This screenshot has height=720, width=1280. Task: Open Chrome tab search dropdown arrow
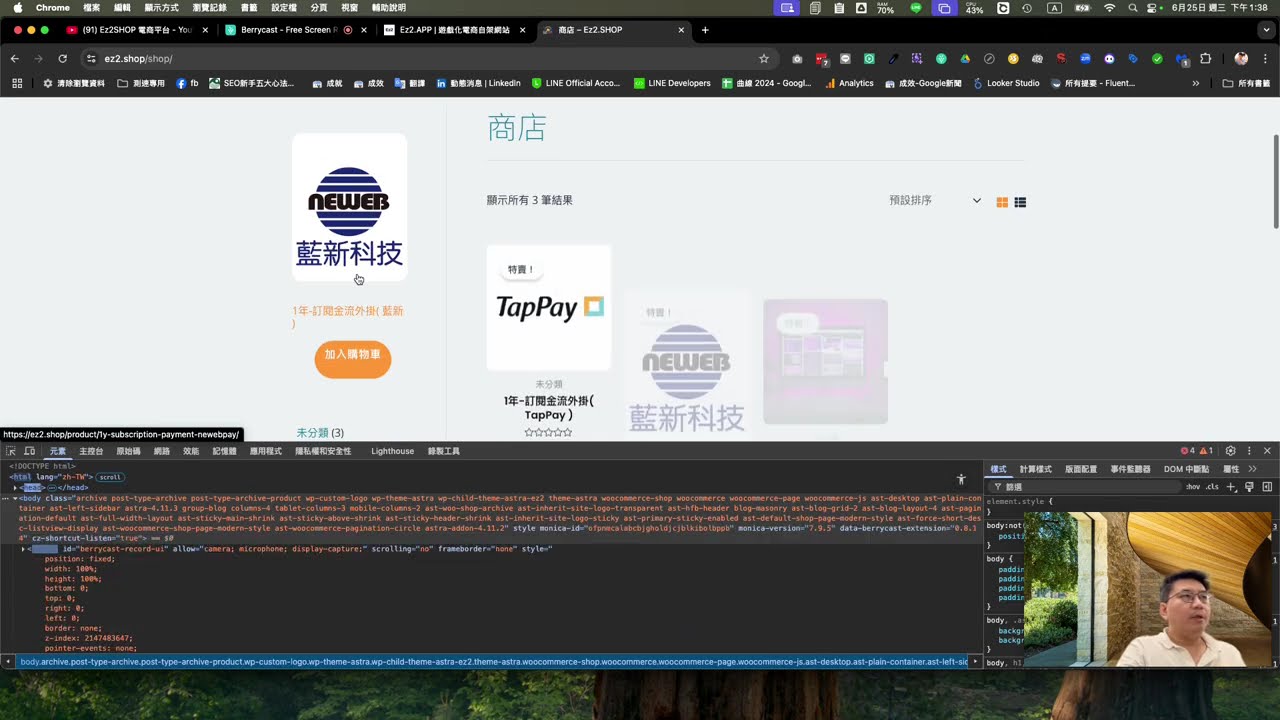[1265, 30]
